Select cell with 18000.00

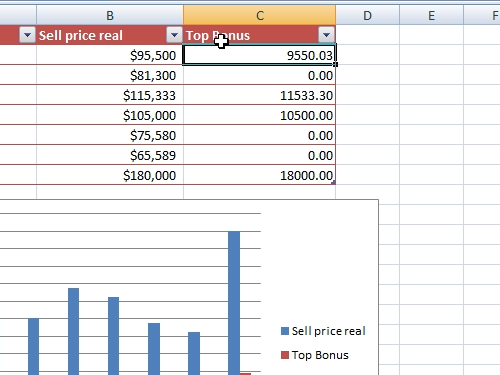pos(260,175)
